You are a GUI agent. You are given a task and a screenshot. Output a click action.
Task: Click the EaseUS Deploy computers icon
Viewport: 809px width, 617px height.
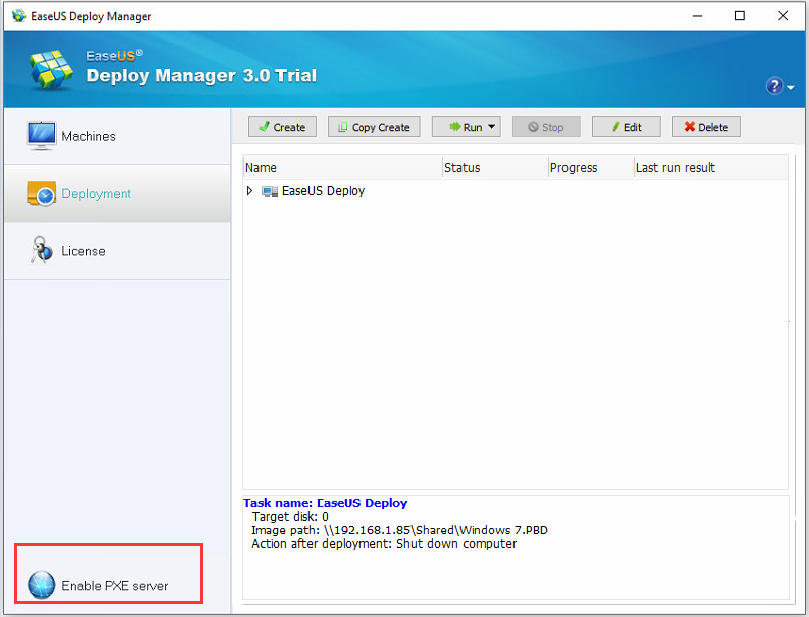270,191
